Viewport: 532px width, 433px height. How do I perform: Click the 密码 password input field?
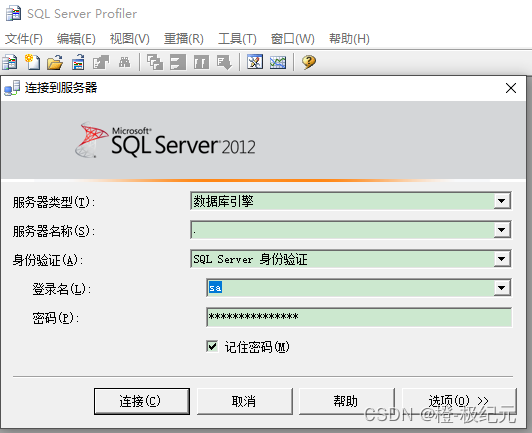coord(359,317)
